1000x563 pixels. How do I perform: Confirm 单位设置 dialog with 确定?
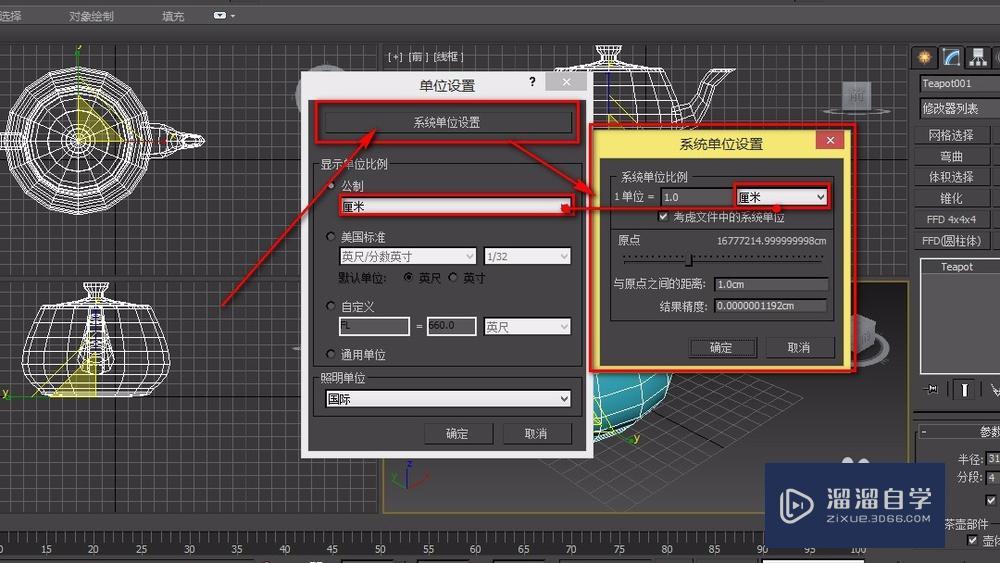click(457, 434)
